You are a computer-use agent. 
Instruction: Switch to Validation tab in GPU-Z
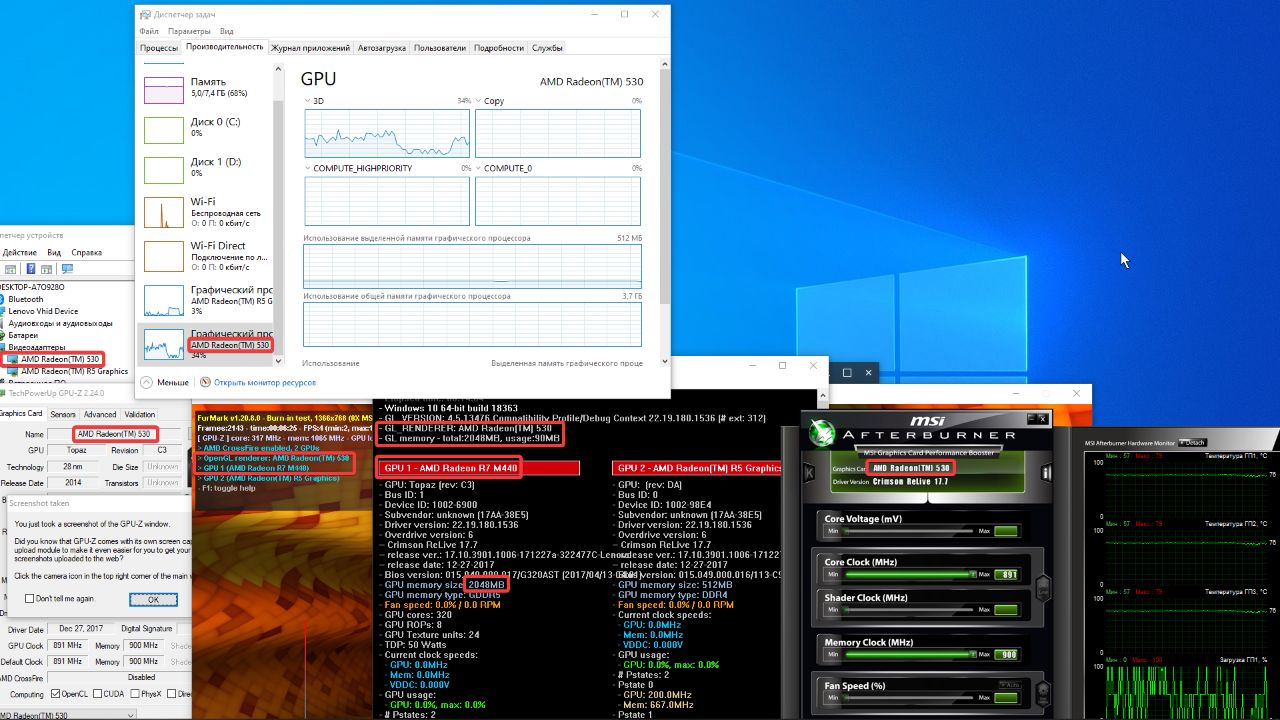pyautogui.click(x=140, y=414)
